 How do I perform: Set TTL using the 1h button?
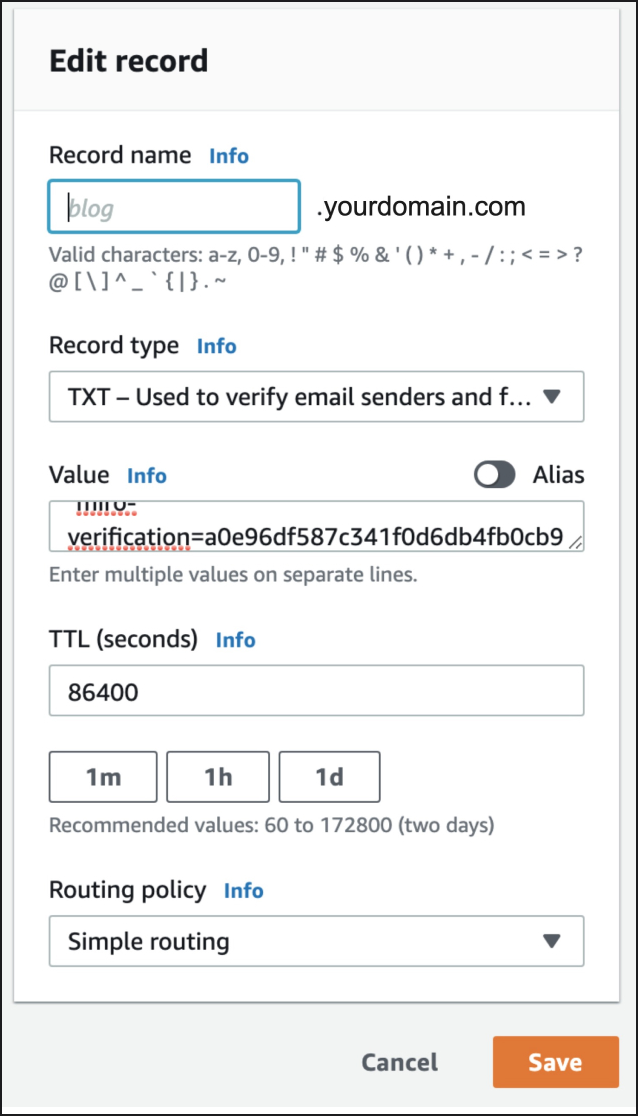pyautogui.click(x=218, y=777)
